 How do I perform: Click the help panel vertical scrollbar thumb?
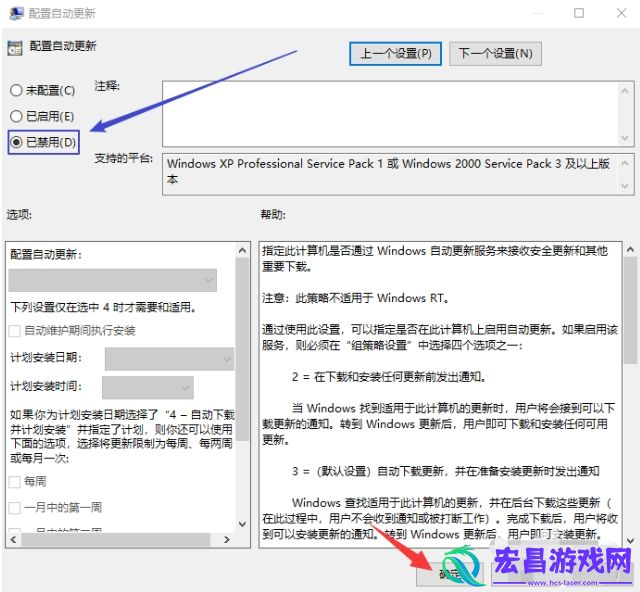pyautogui.click(x=631, y=310)
